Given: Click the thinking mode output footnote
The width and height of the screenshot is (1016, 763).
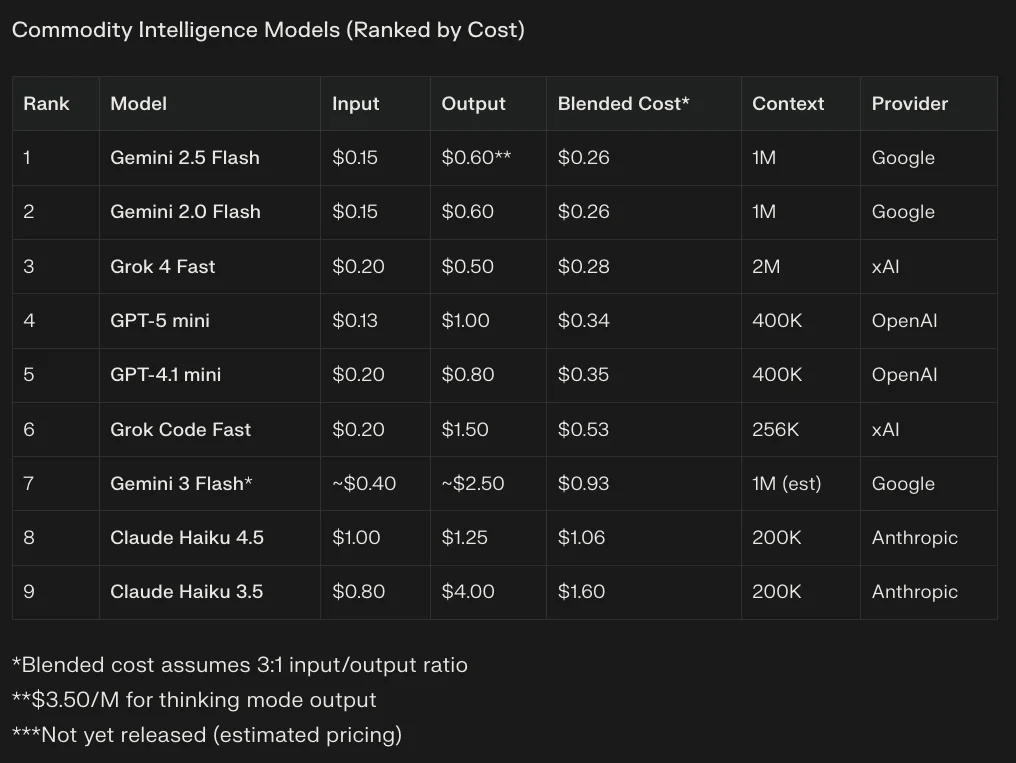Looking at the screenshot, I should (194, 700).
